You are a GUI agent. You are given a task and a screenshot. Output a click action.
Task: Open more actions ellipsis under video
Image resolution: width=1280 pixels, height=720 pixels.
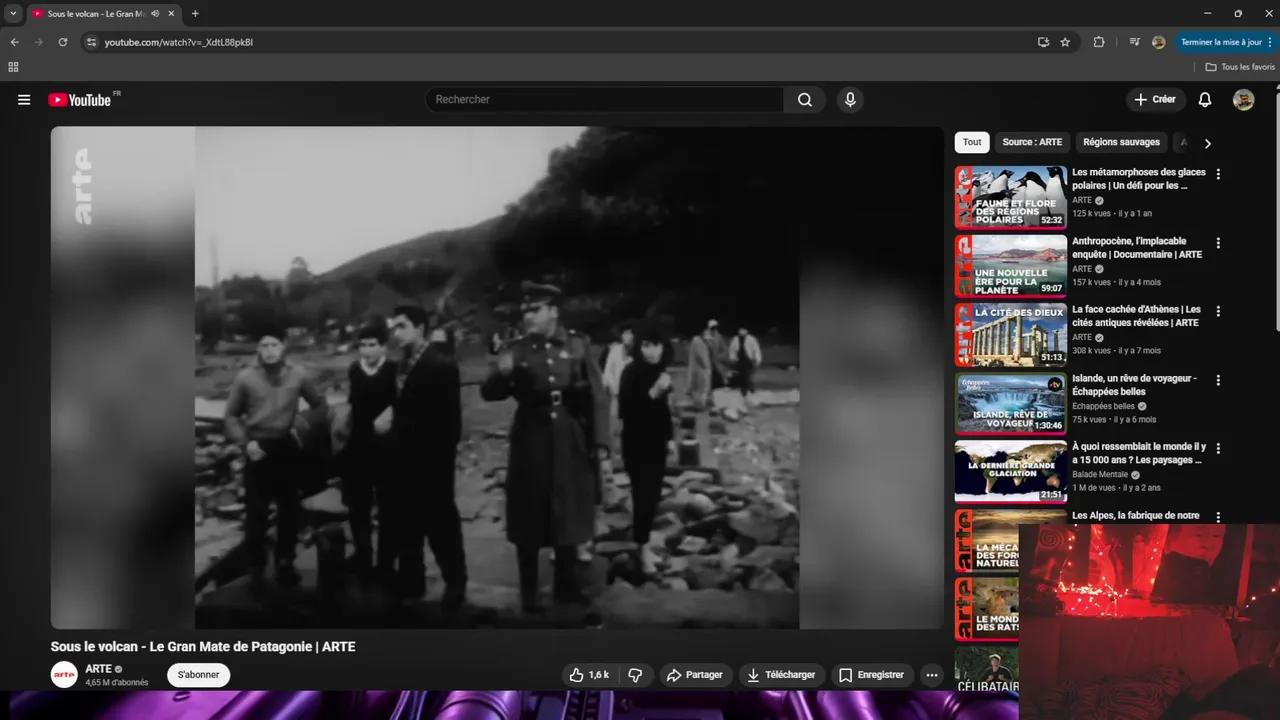click(932, 675)
